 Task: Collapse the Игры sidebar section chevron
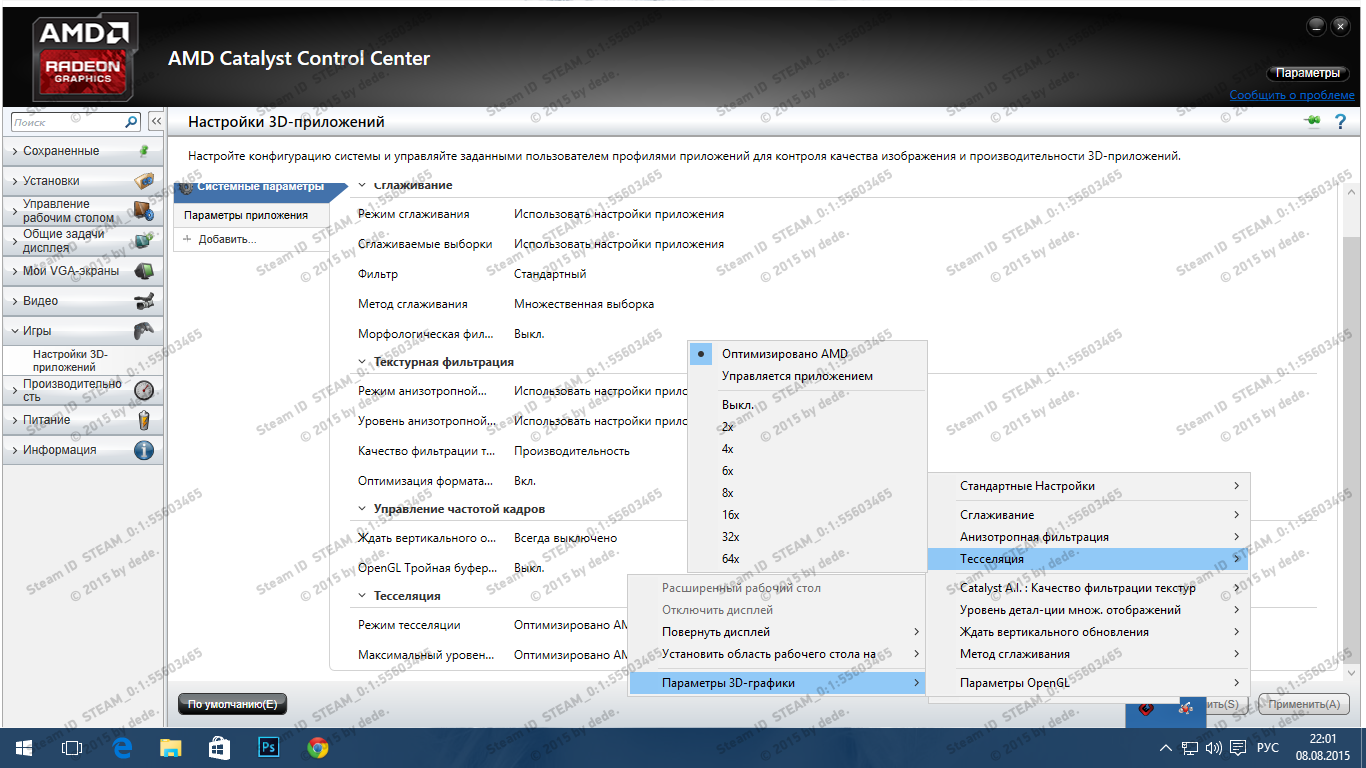click(14, 331)
